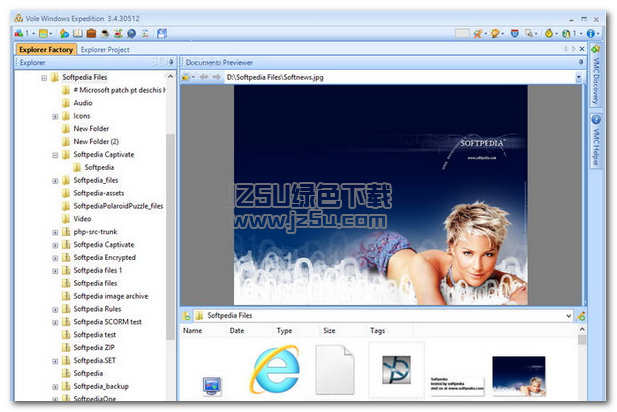Sort files by the Type column
The width and height of the screenshot is (617, 412).
pos(284,331)
